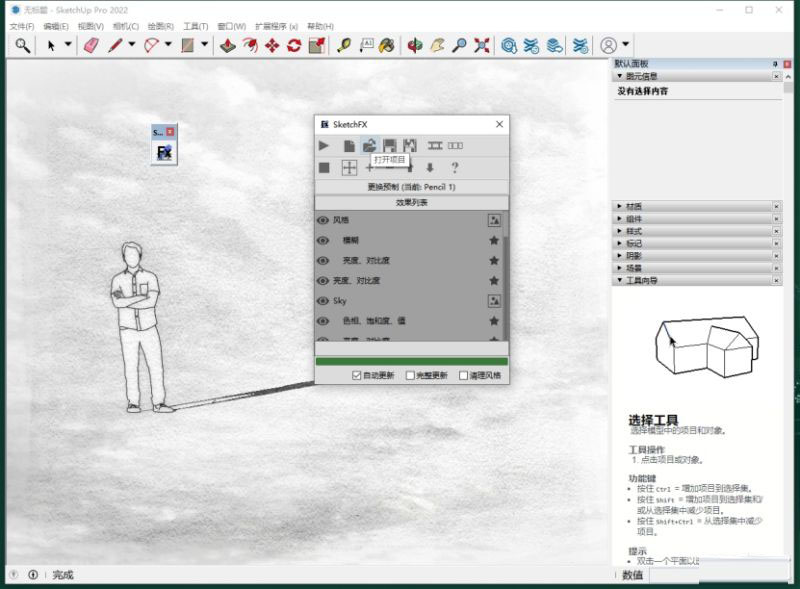Open the 编辑(E) menu
800x589 pixels.
pos(56,26)
